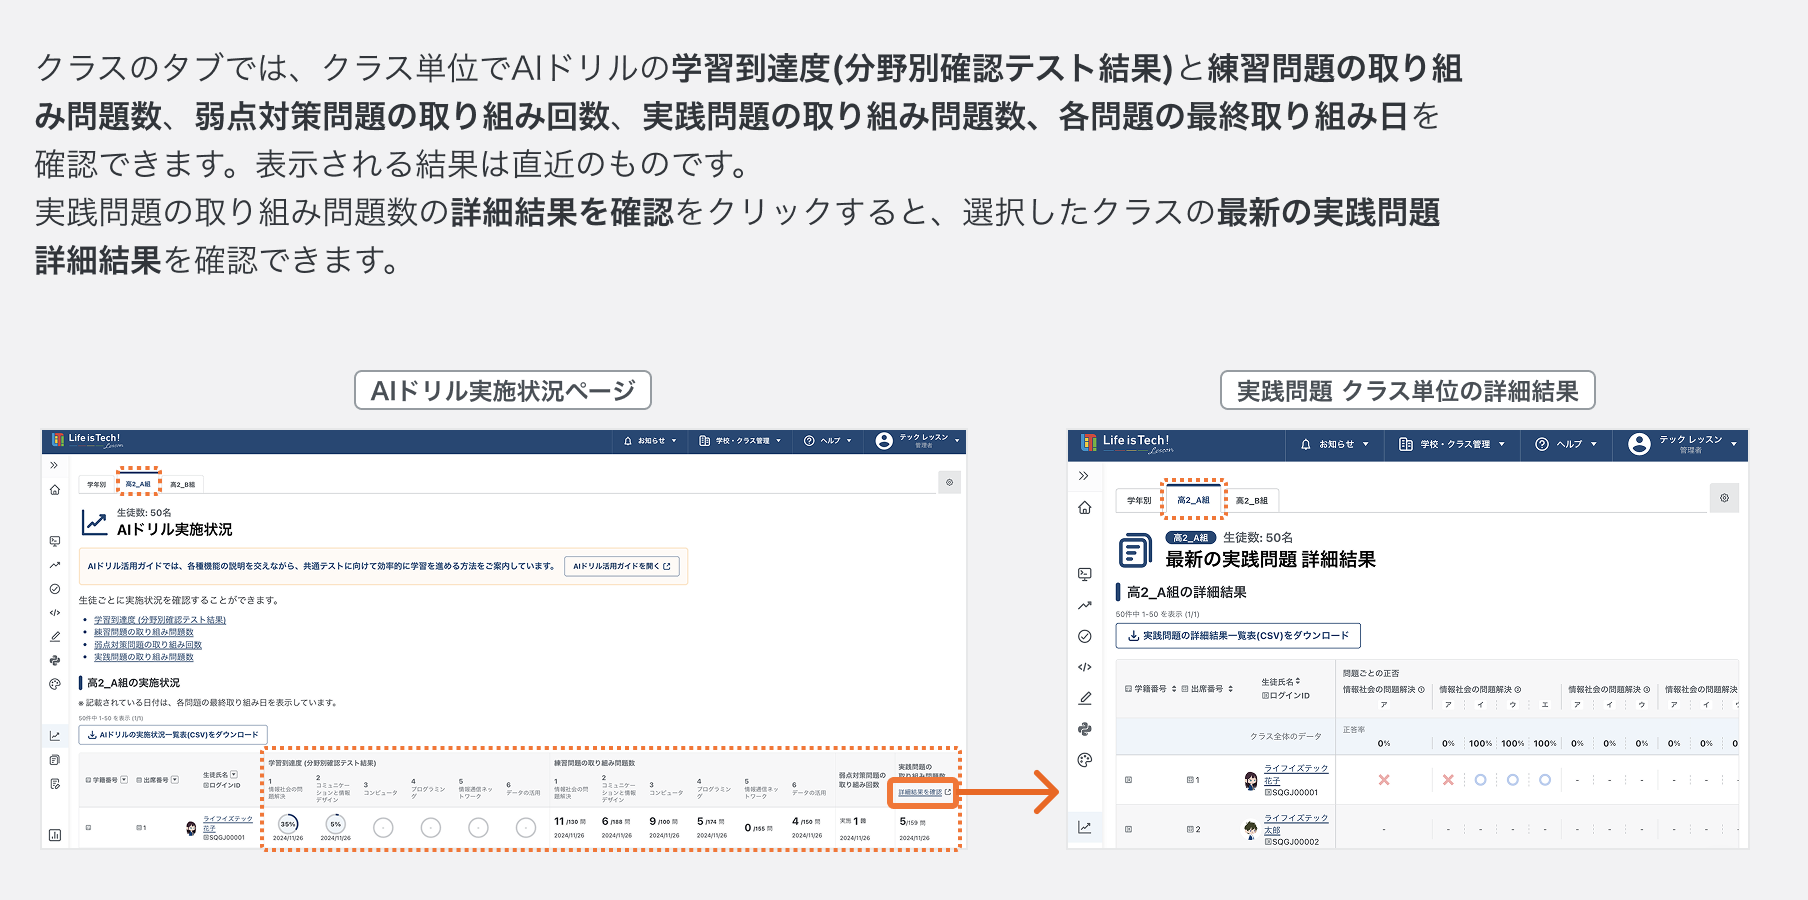The height and width of the screenshot is (900, 1808).
Task: Click 太郎's avatar in the right screenshot table
Action: [x=1250, y=830]
